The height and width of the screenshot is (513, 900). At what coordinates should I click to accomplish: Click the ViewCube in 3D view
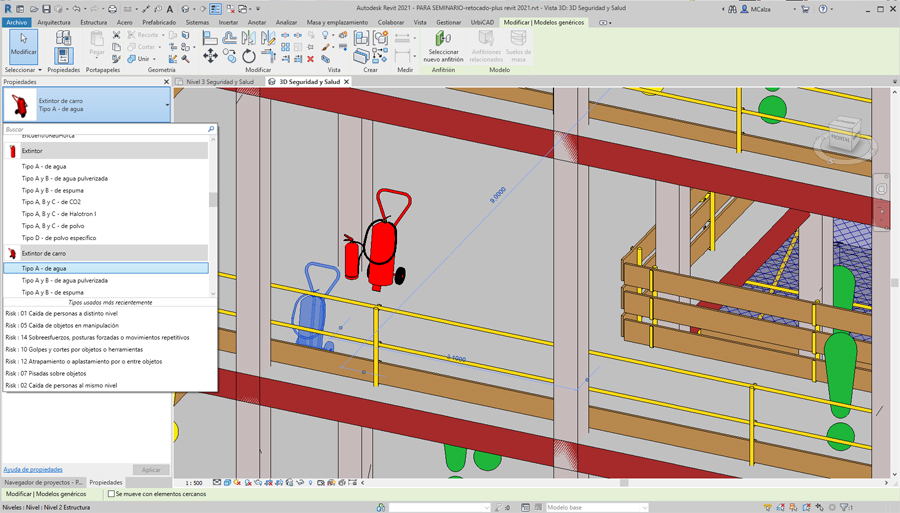point(842,140)
